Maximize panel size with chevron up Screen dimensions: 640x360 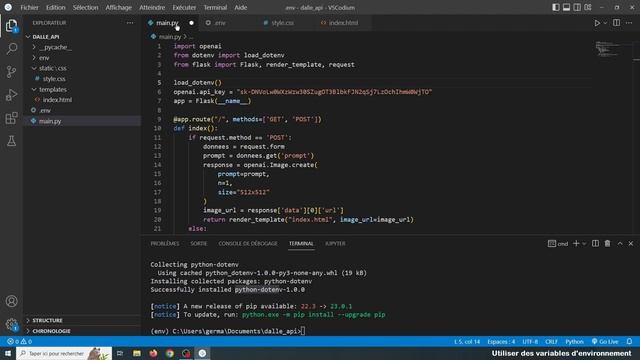(x=620, y=243)
